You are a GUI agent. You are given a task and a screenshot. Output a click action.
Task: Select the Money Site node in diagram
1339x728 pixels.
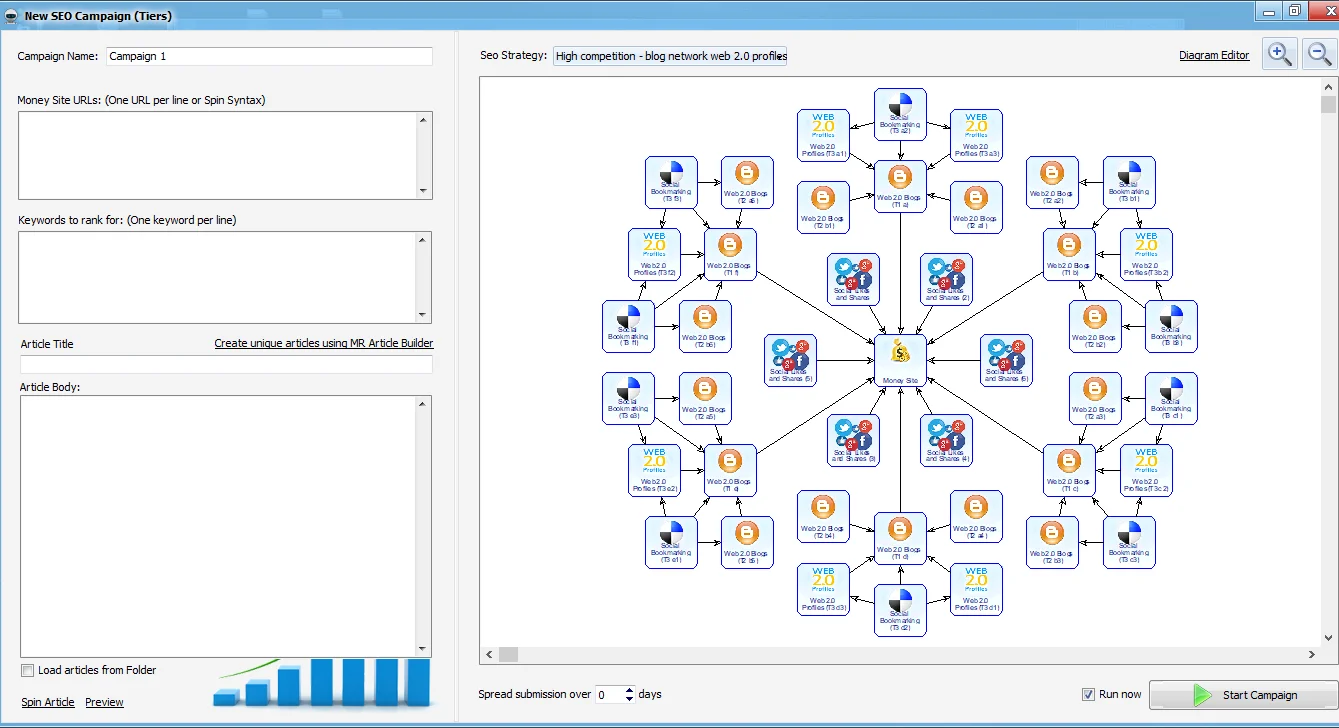900,360
